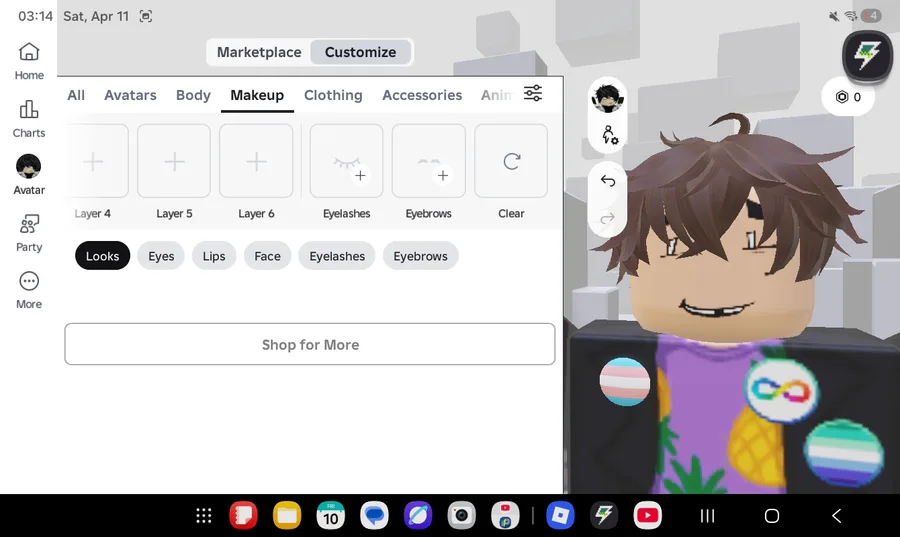The height and width of the screenshot is (537, 900).
Task: Open the Avatar section in sidebar
Action: tap(29, 175)
